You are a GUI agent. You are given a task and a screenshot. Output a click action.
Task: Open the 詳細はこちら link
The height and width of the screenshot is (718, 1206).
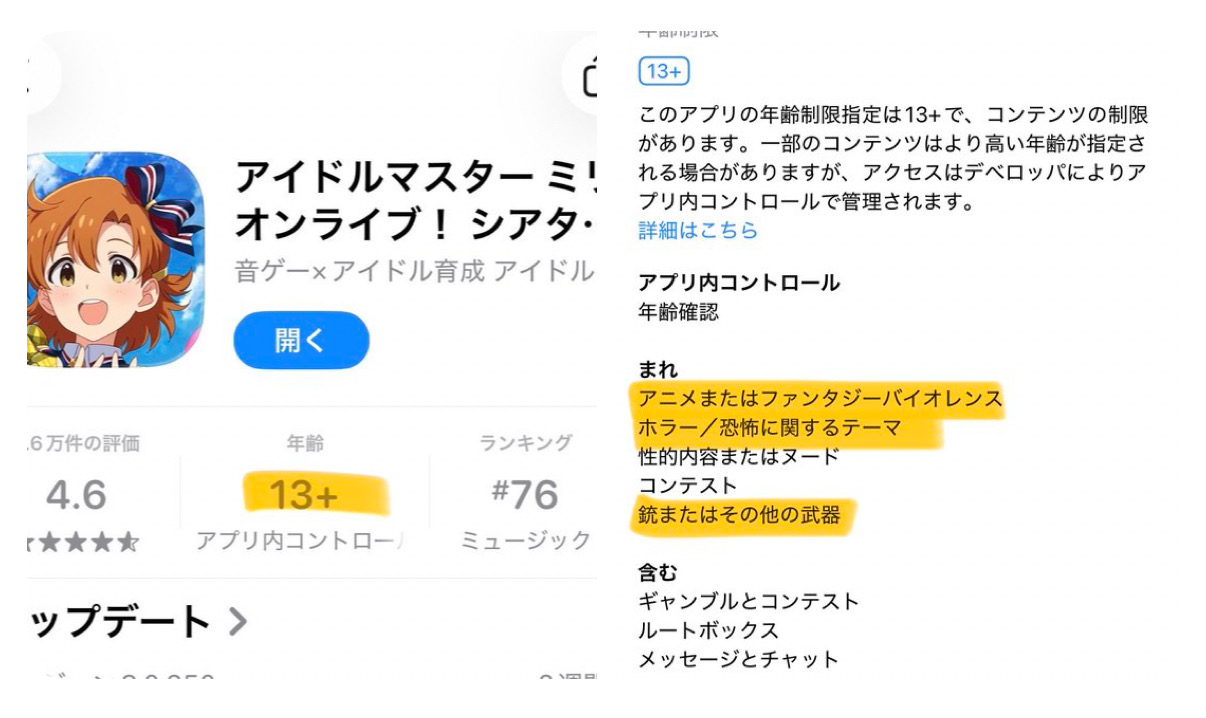click(698, 230)
